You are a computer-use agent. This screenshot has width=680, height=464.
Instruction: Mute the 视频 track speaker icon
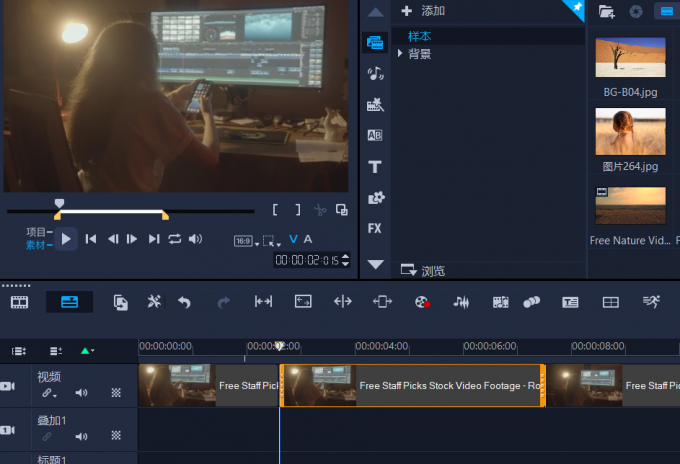[81, 393]
